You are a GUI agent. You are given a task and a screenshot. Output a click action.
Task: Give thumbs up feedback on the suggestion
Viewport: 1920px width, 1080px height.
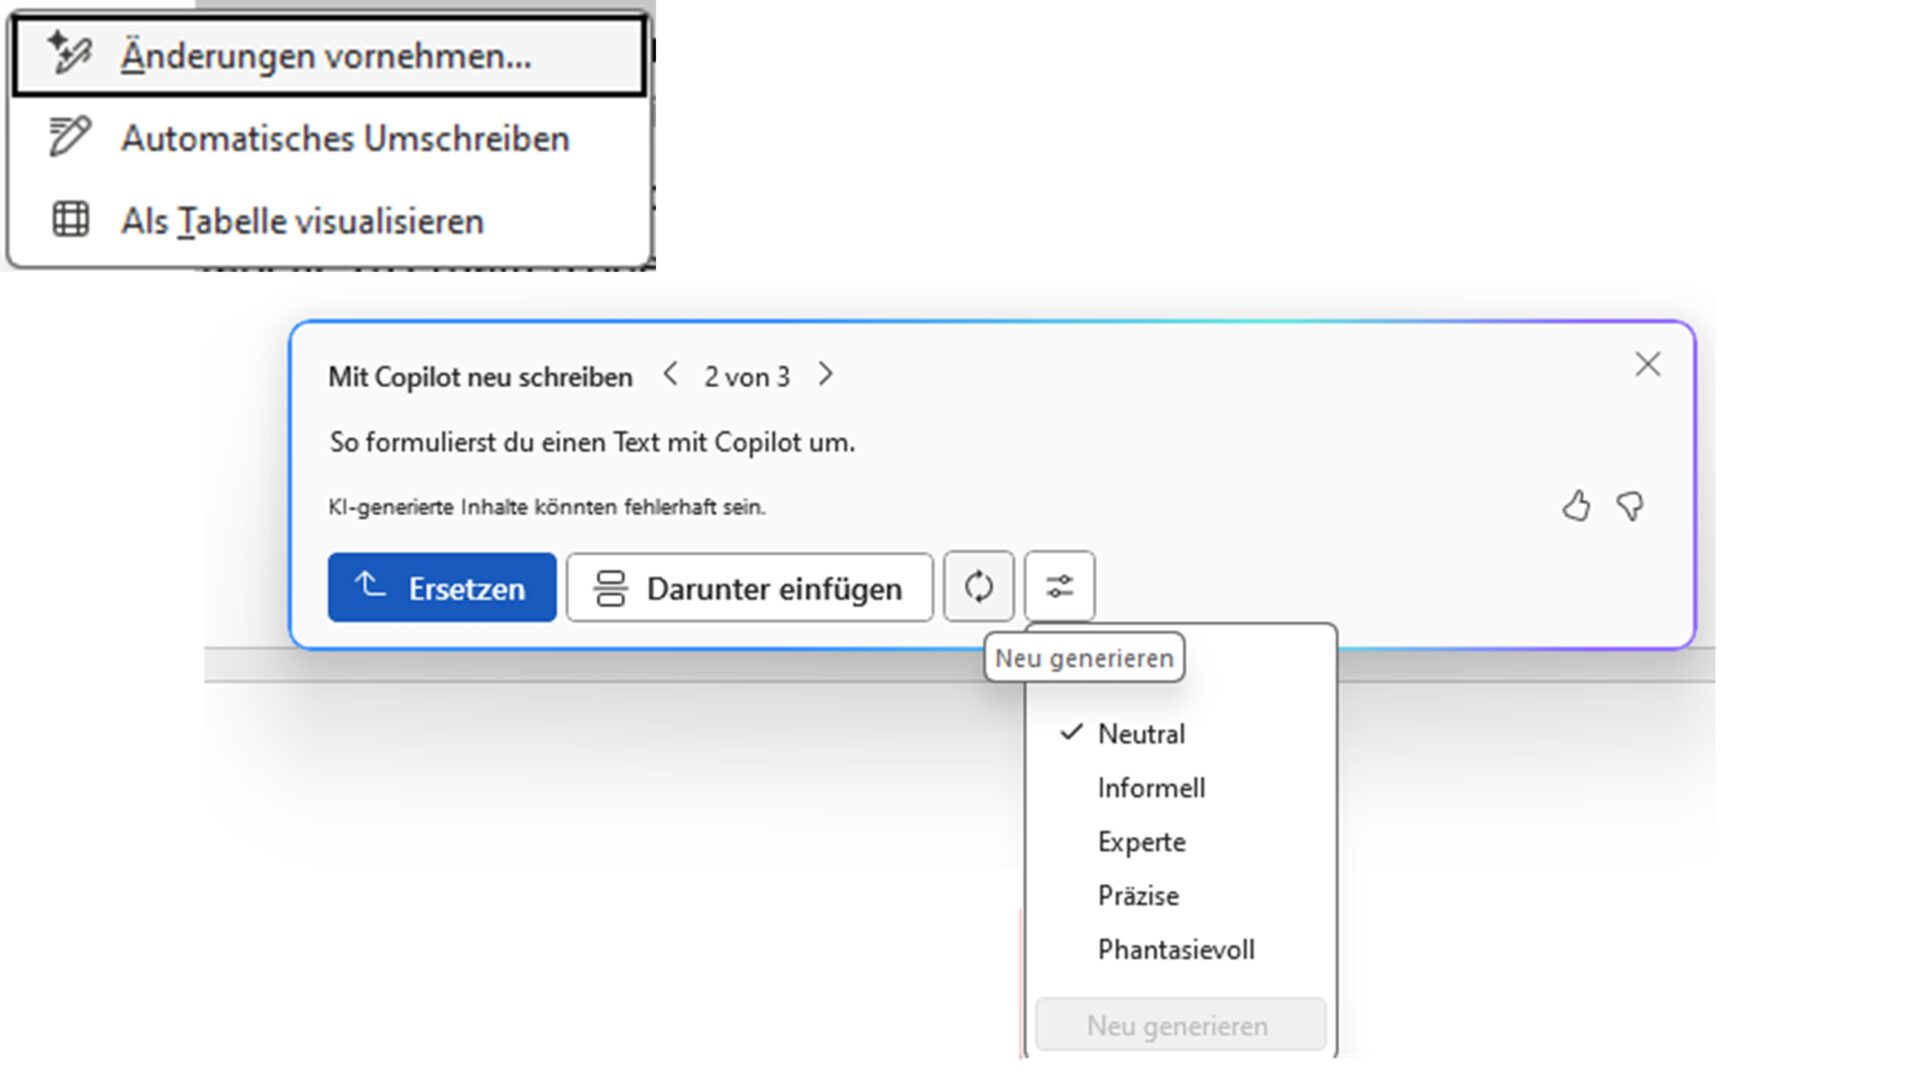pos(1576,507)
